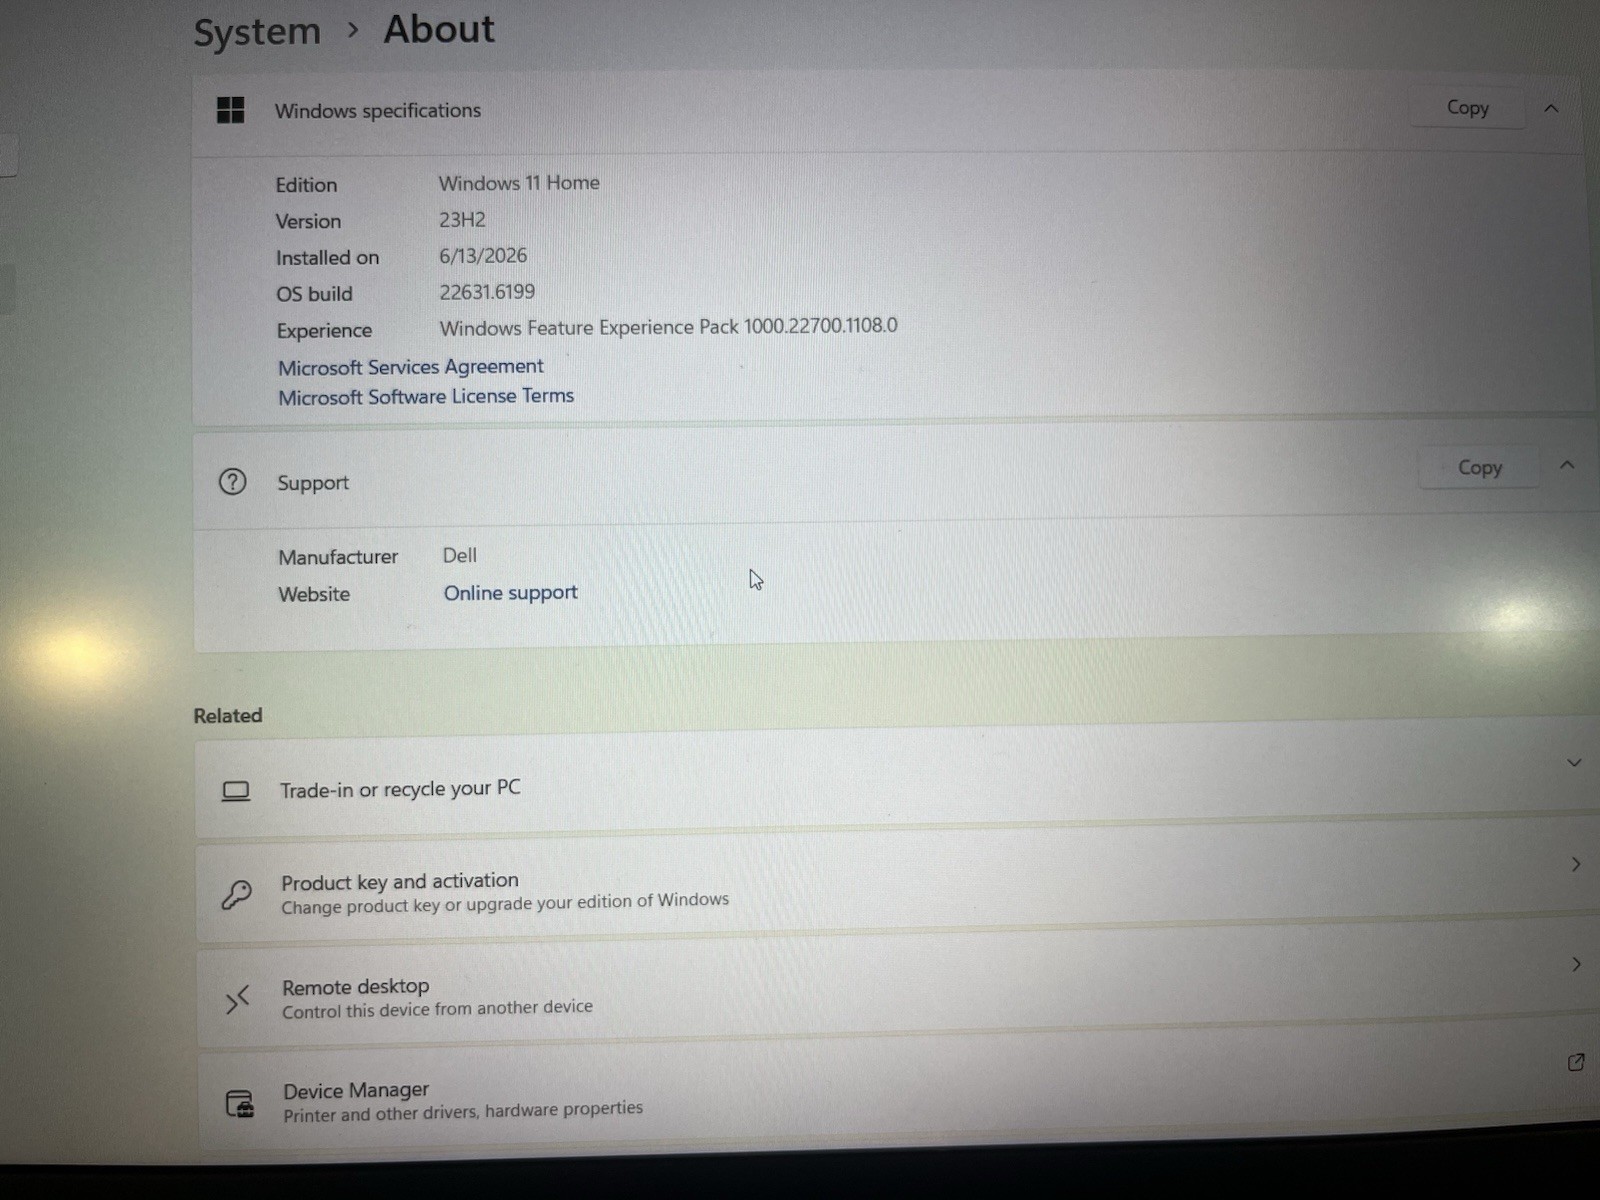Select Windows Feature Experience Pack value

coord(669,327)
